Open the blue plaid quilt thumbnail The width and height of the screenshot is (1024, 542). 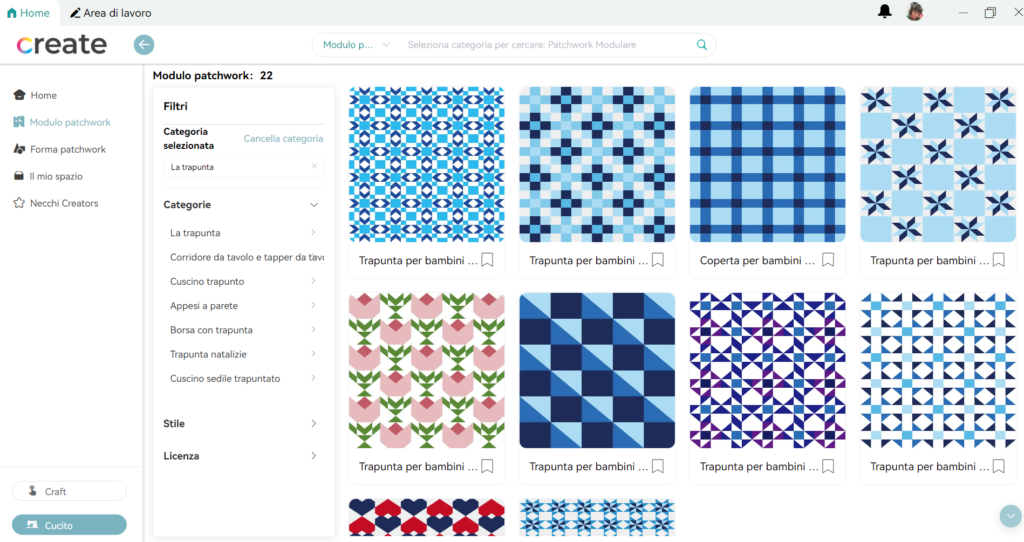coord(767,164)
